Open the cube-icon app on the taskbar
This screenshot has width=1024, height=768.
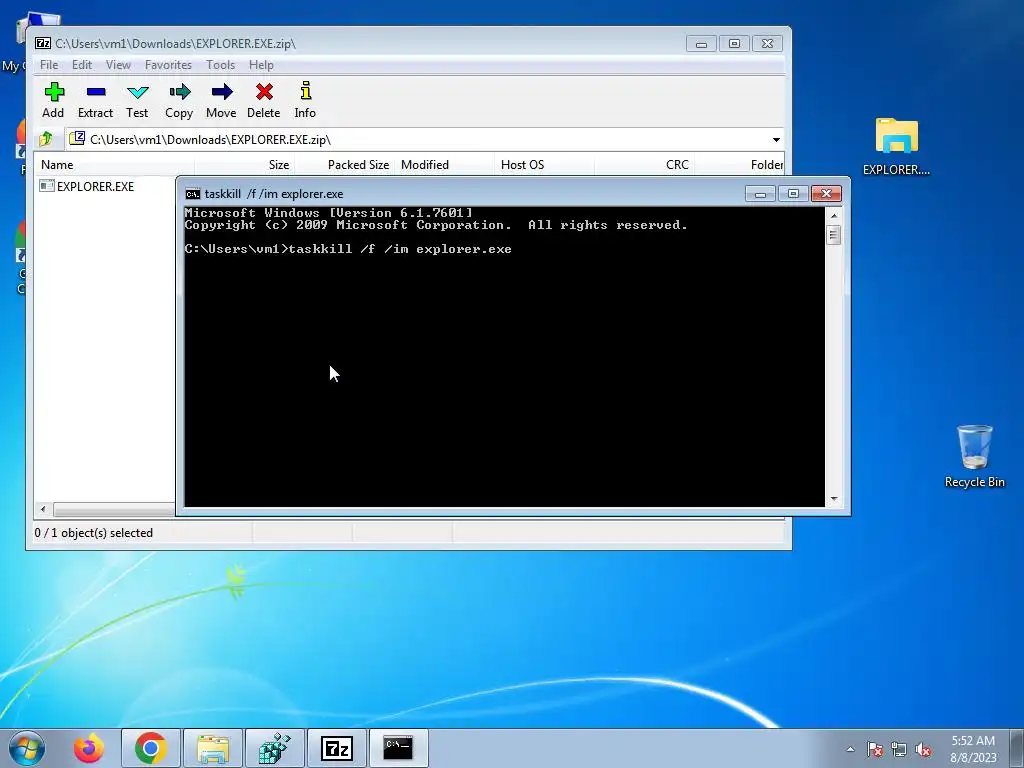[275, 748]
